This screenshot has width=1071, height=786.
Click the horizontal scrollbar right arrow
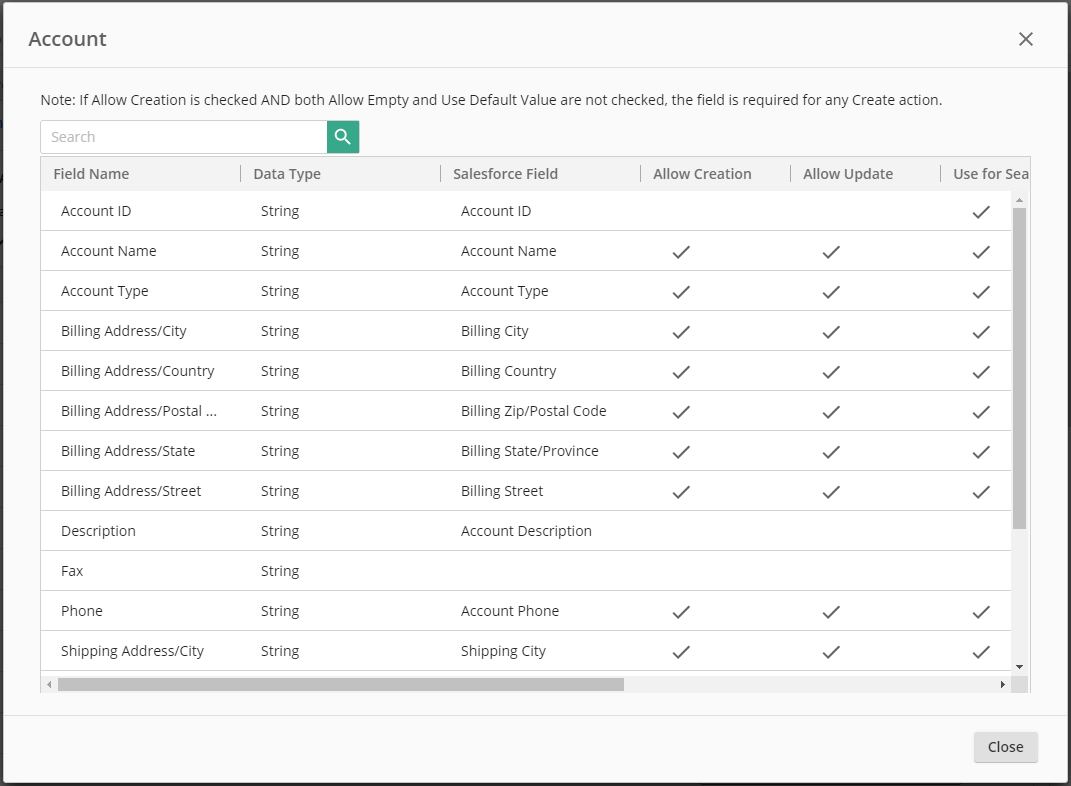[x=1002, y=685]
